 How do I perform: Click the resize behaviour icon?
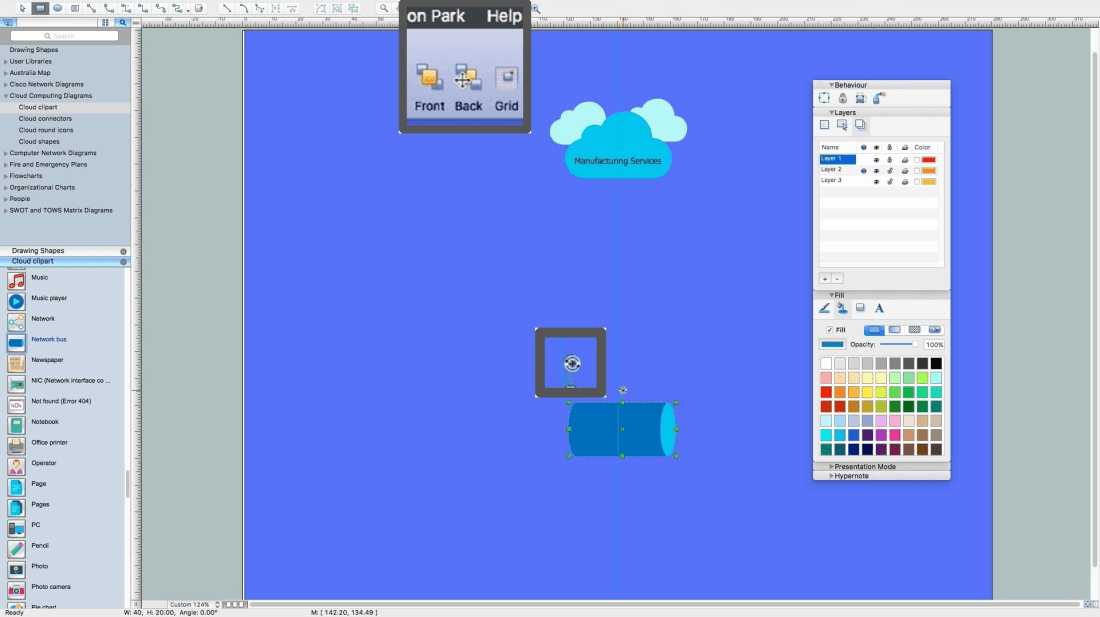[x=824, y=98]
